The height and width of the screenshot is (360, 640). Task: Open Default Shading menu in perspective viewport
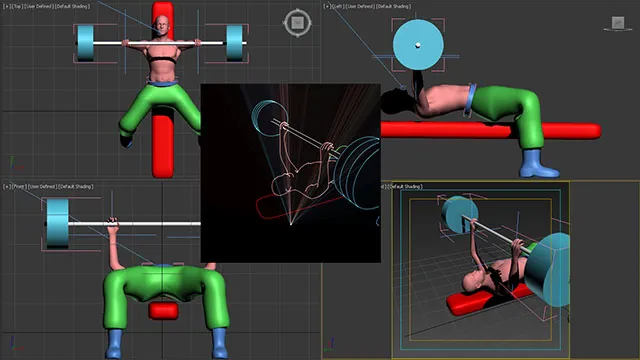(404, 186)
